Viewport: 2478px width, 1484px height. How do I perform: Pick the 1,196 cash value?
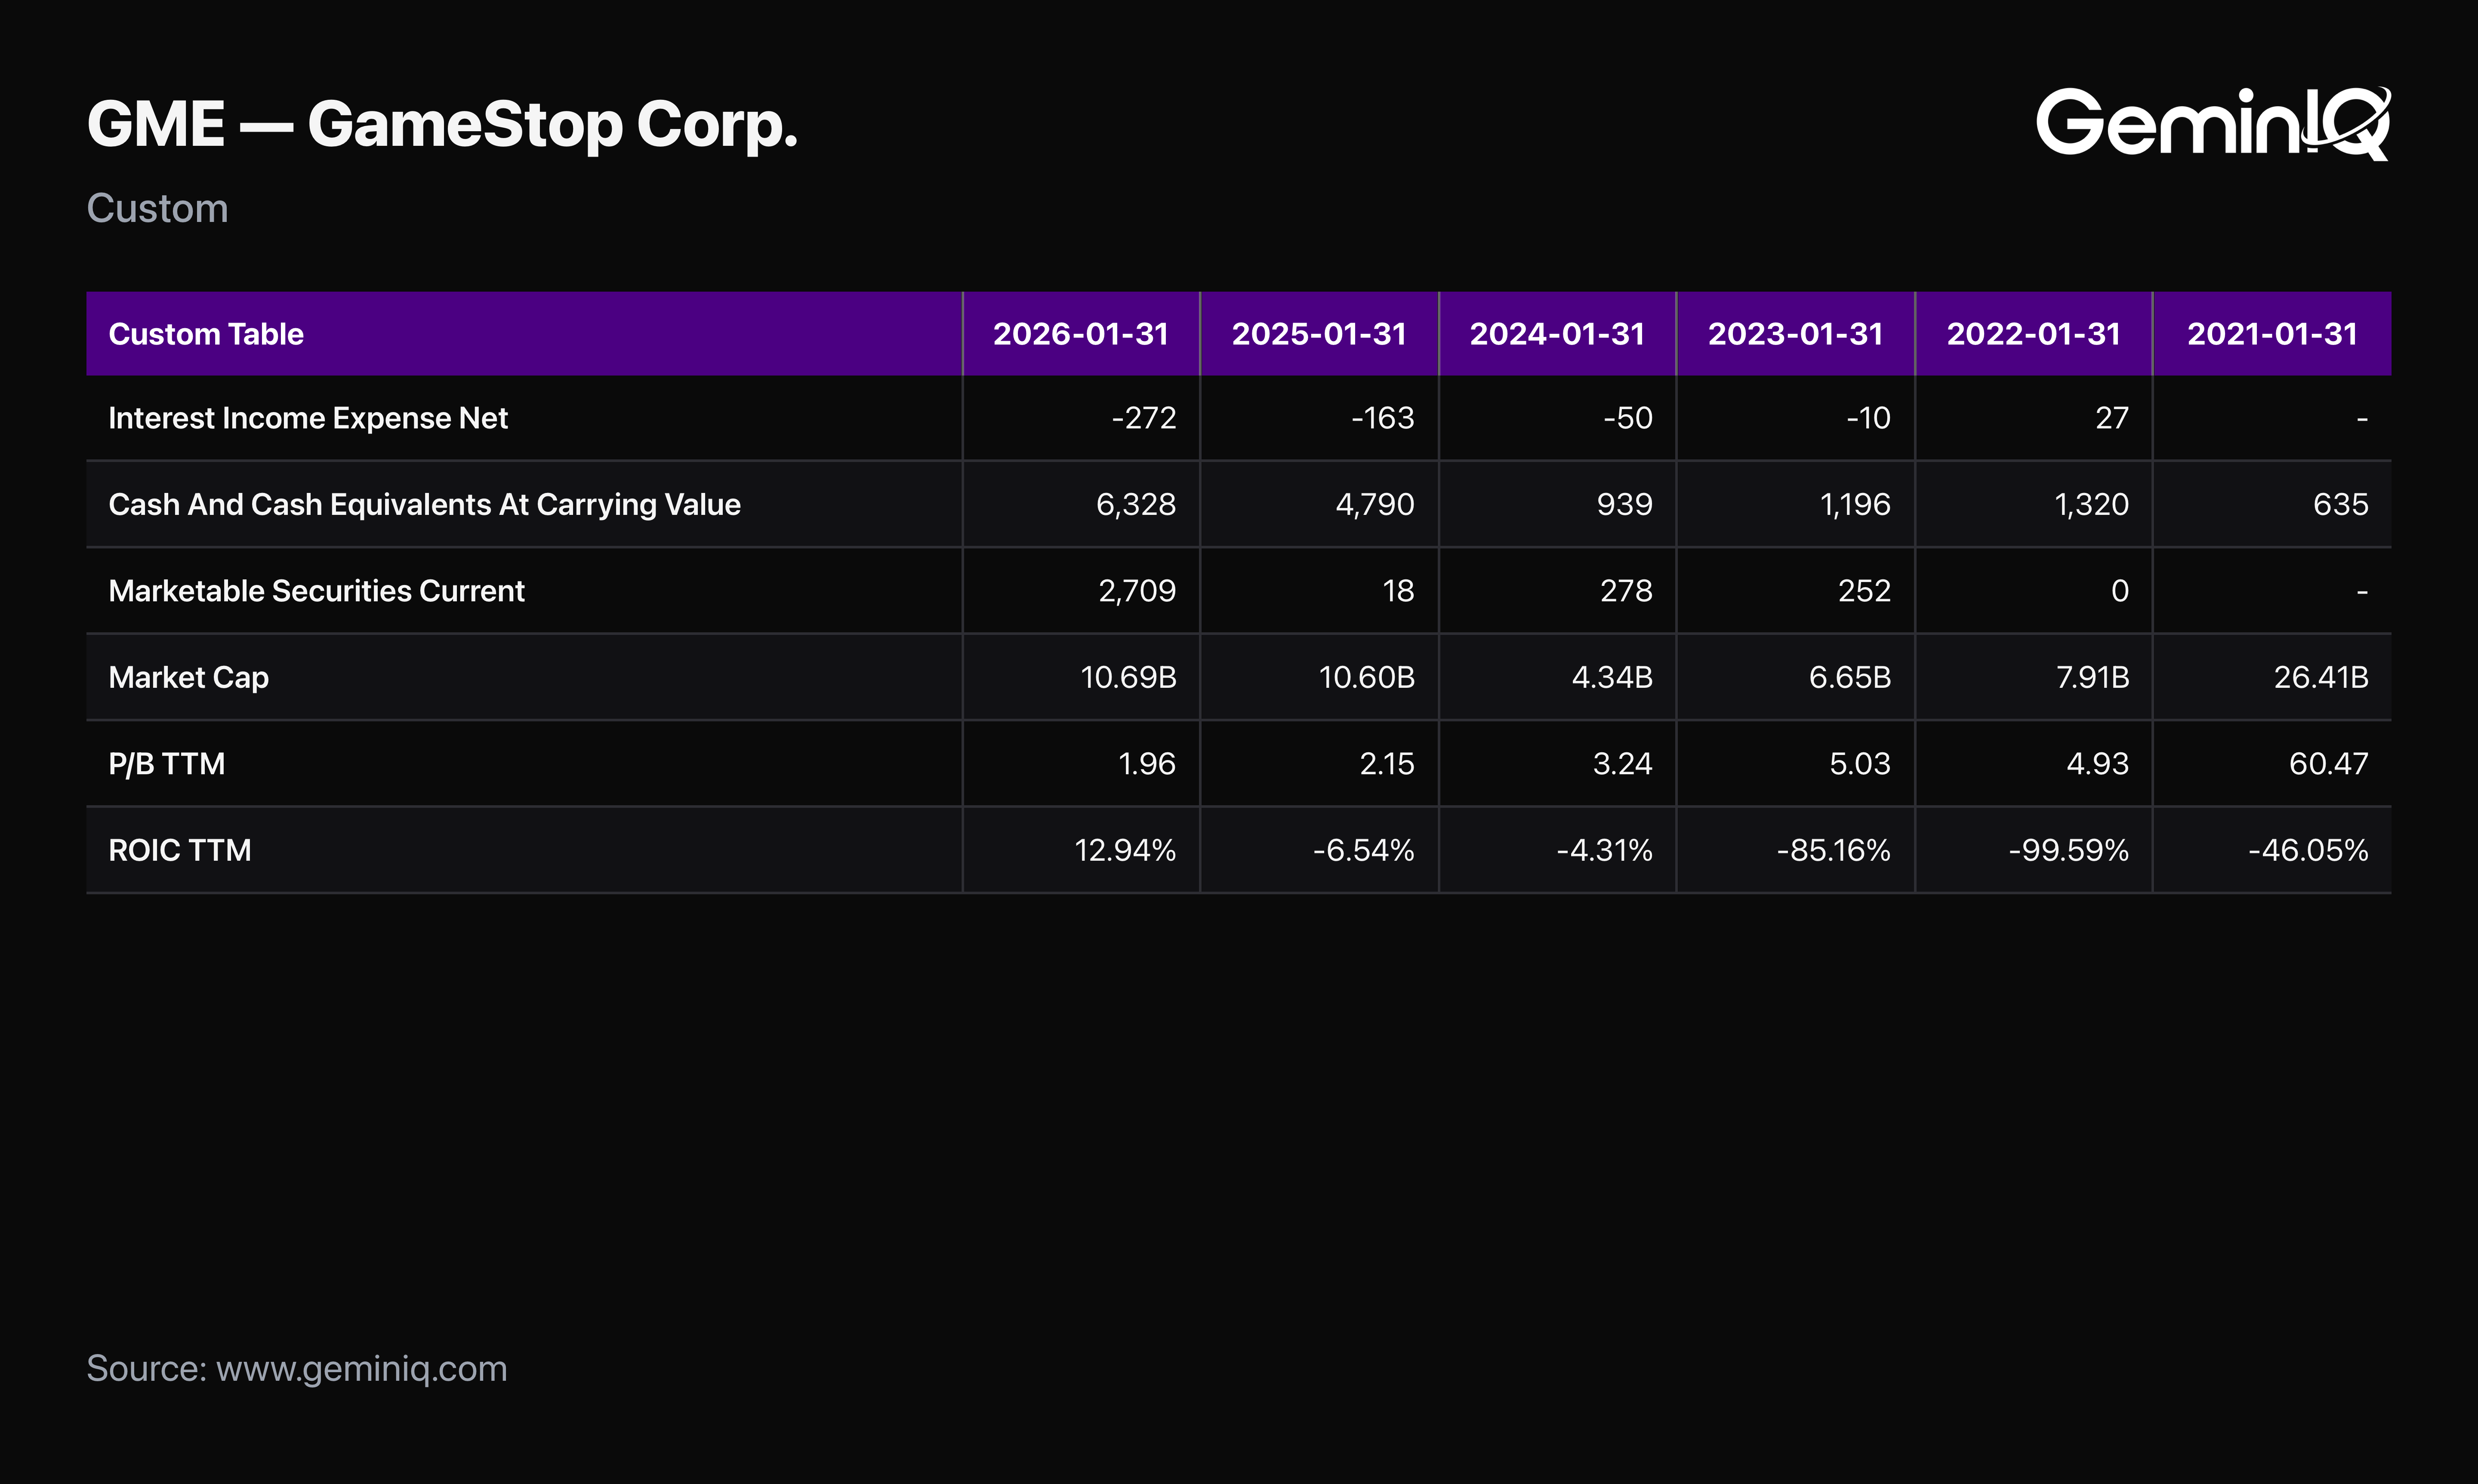pyautogui.click(x=1855, y=504)
